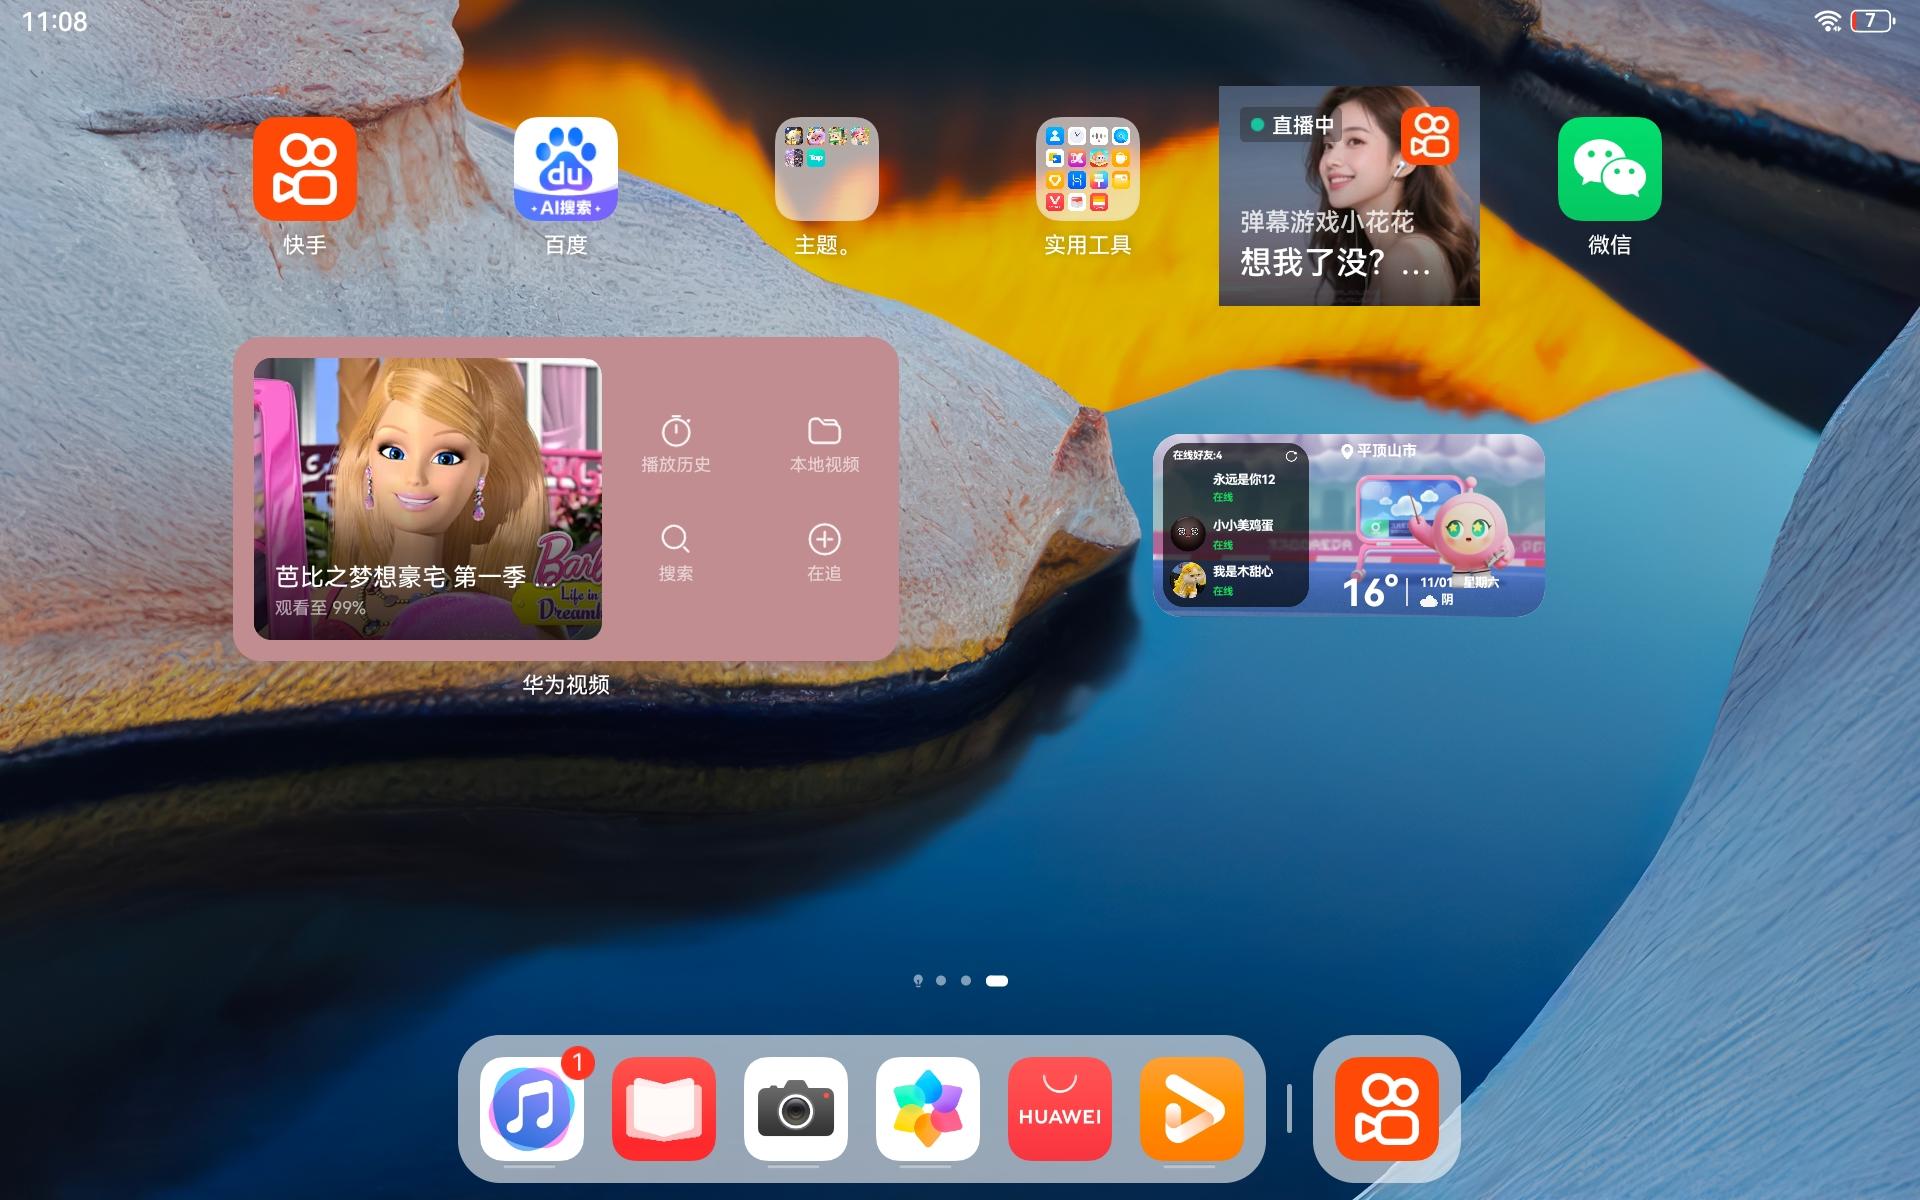Resume Barbie Dreamhouse video thumbnail
This screenshot has width=1920, height=1200.
[x=427, y=498]
